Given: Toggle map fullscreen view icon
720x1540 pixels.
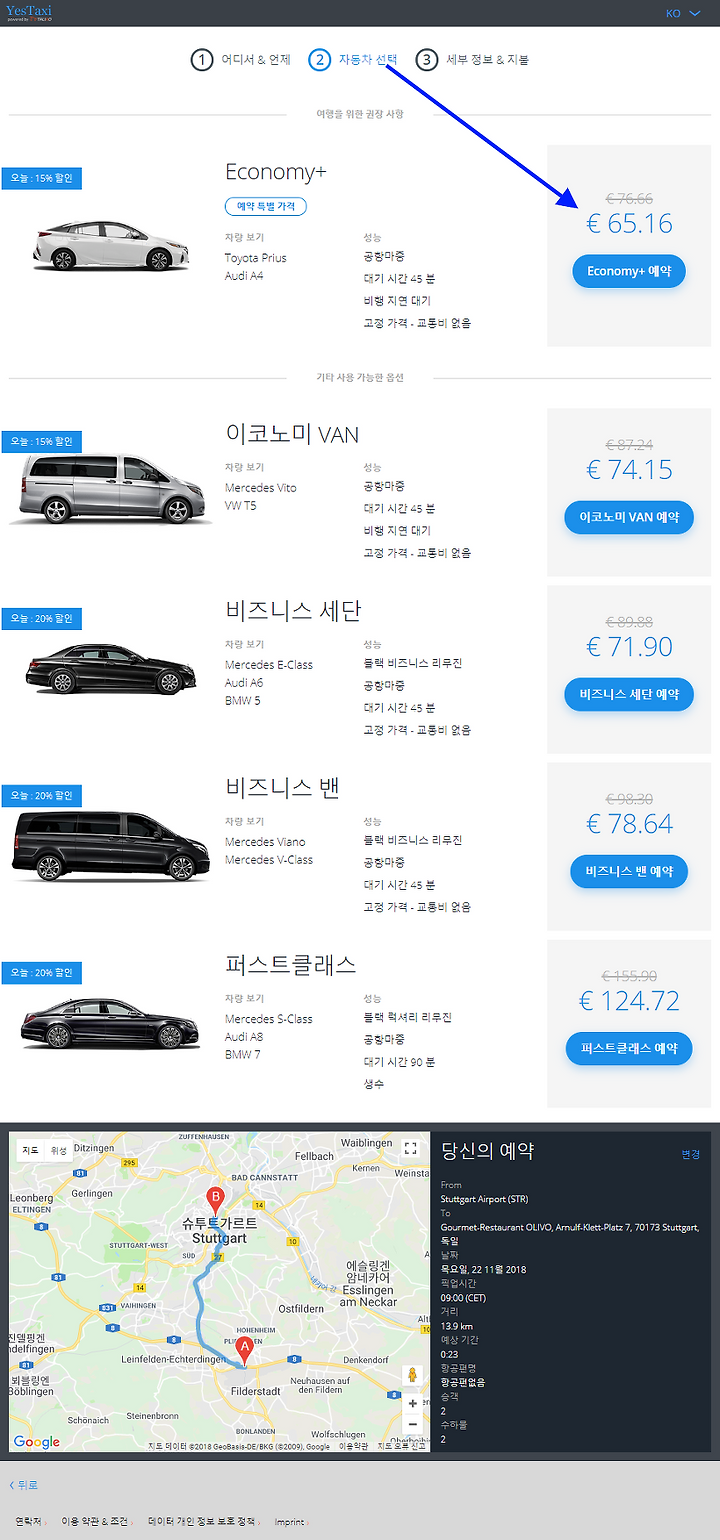Looking at the screenshot, I should pos(410,1148).
